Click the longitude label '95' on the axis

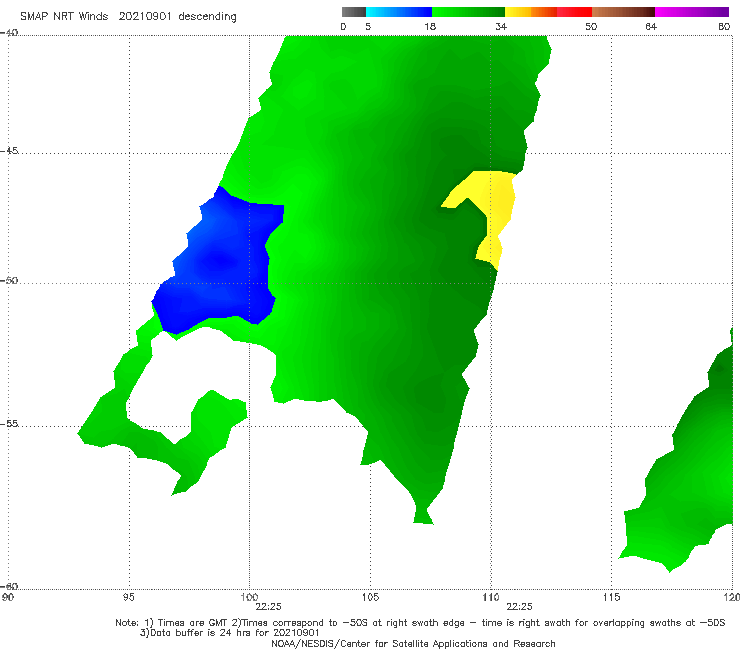(128, 597)
